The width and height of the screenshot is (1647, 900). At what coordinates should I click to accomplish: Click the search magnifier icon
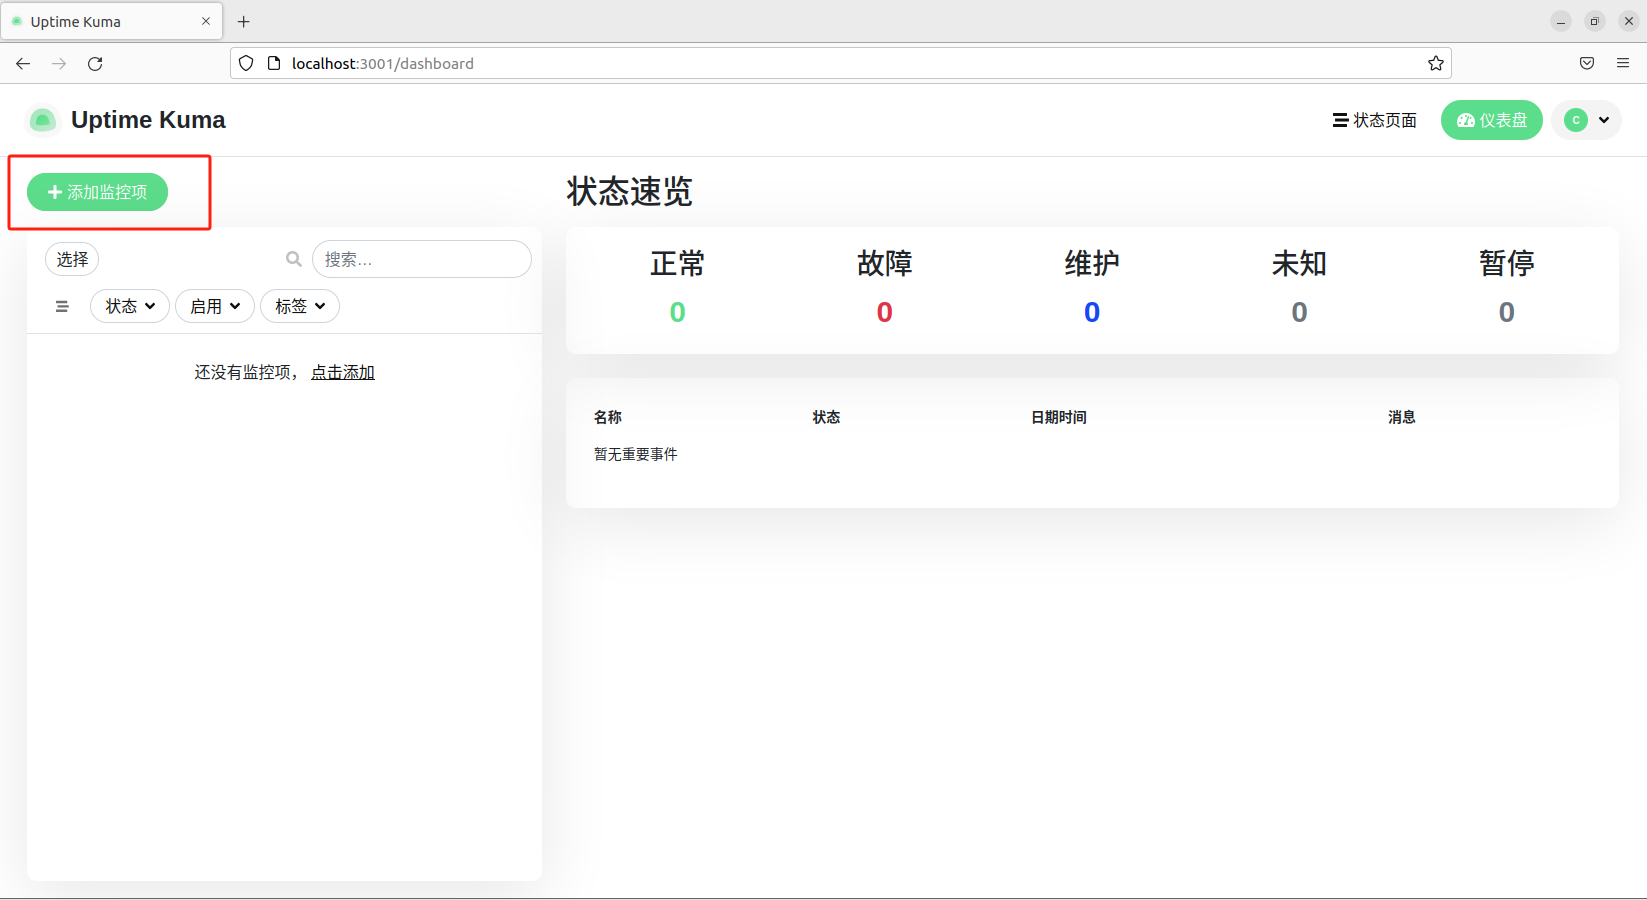click(293, 259)
